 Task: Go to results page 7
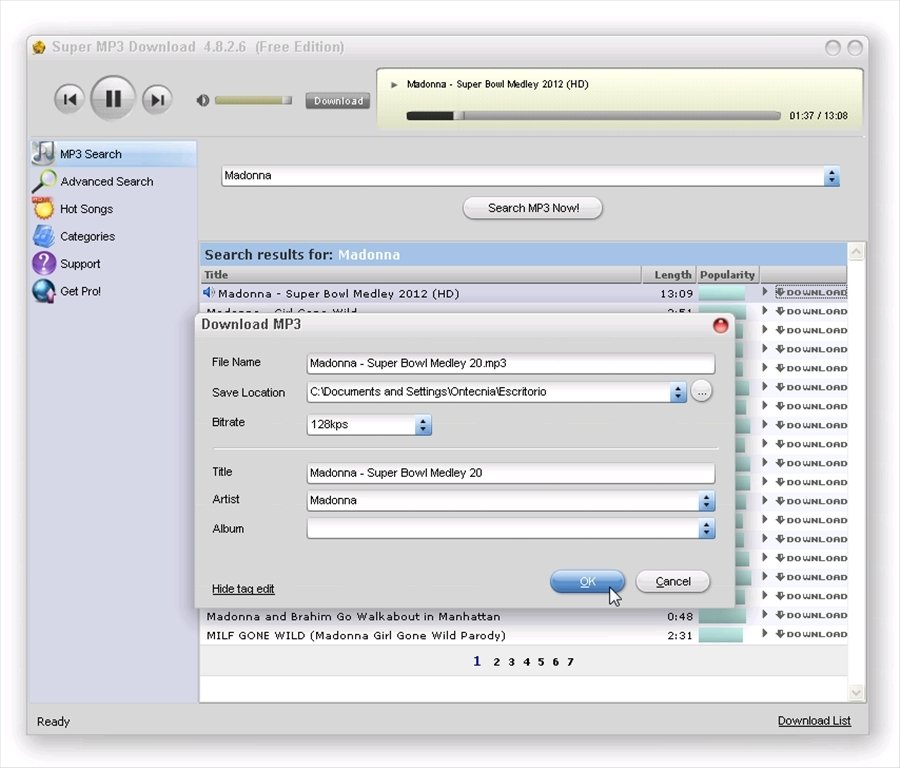pyautogui.click(x=570, y=662)
